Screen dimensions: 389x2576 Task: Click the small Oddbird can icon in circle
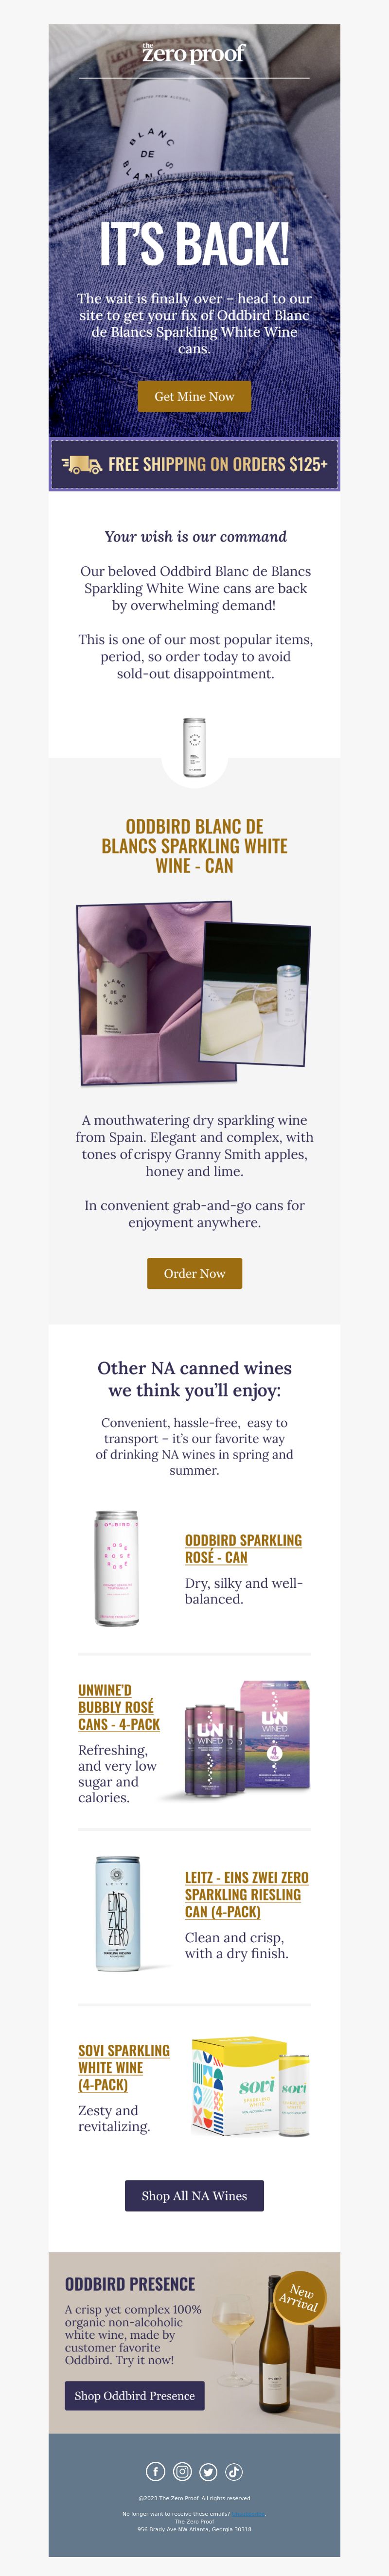coord(194,746)
